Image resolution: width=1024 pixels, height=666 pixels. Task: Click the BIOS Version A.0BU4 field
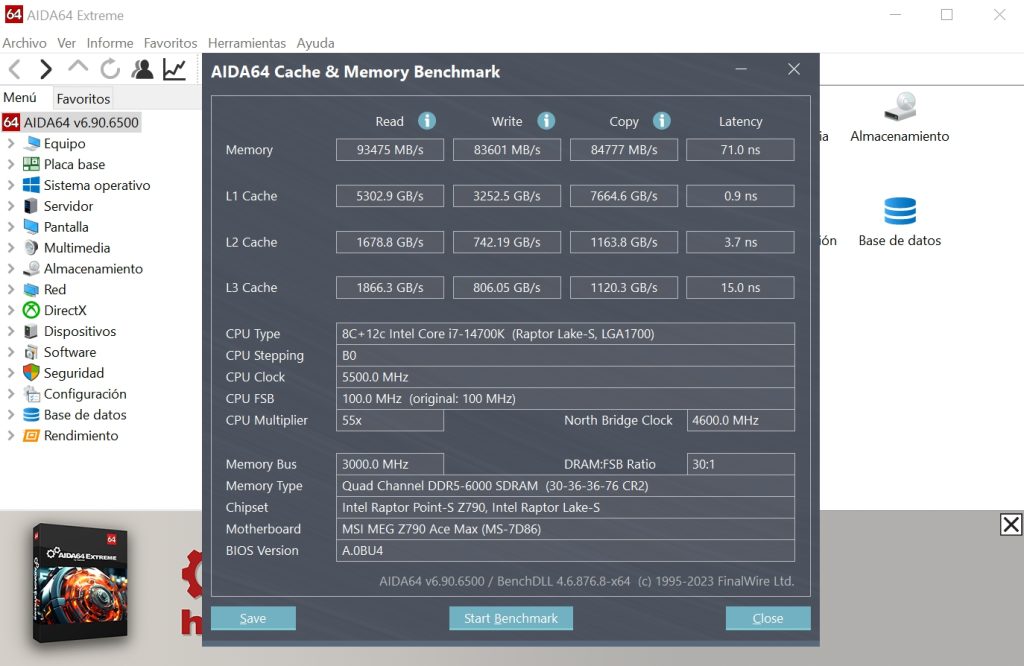click(566, 550)
